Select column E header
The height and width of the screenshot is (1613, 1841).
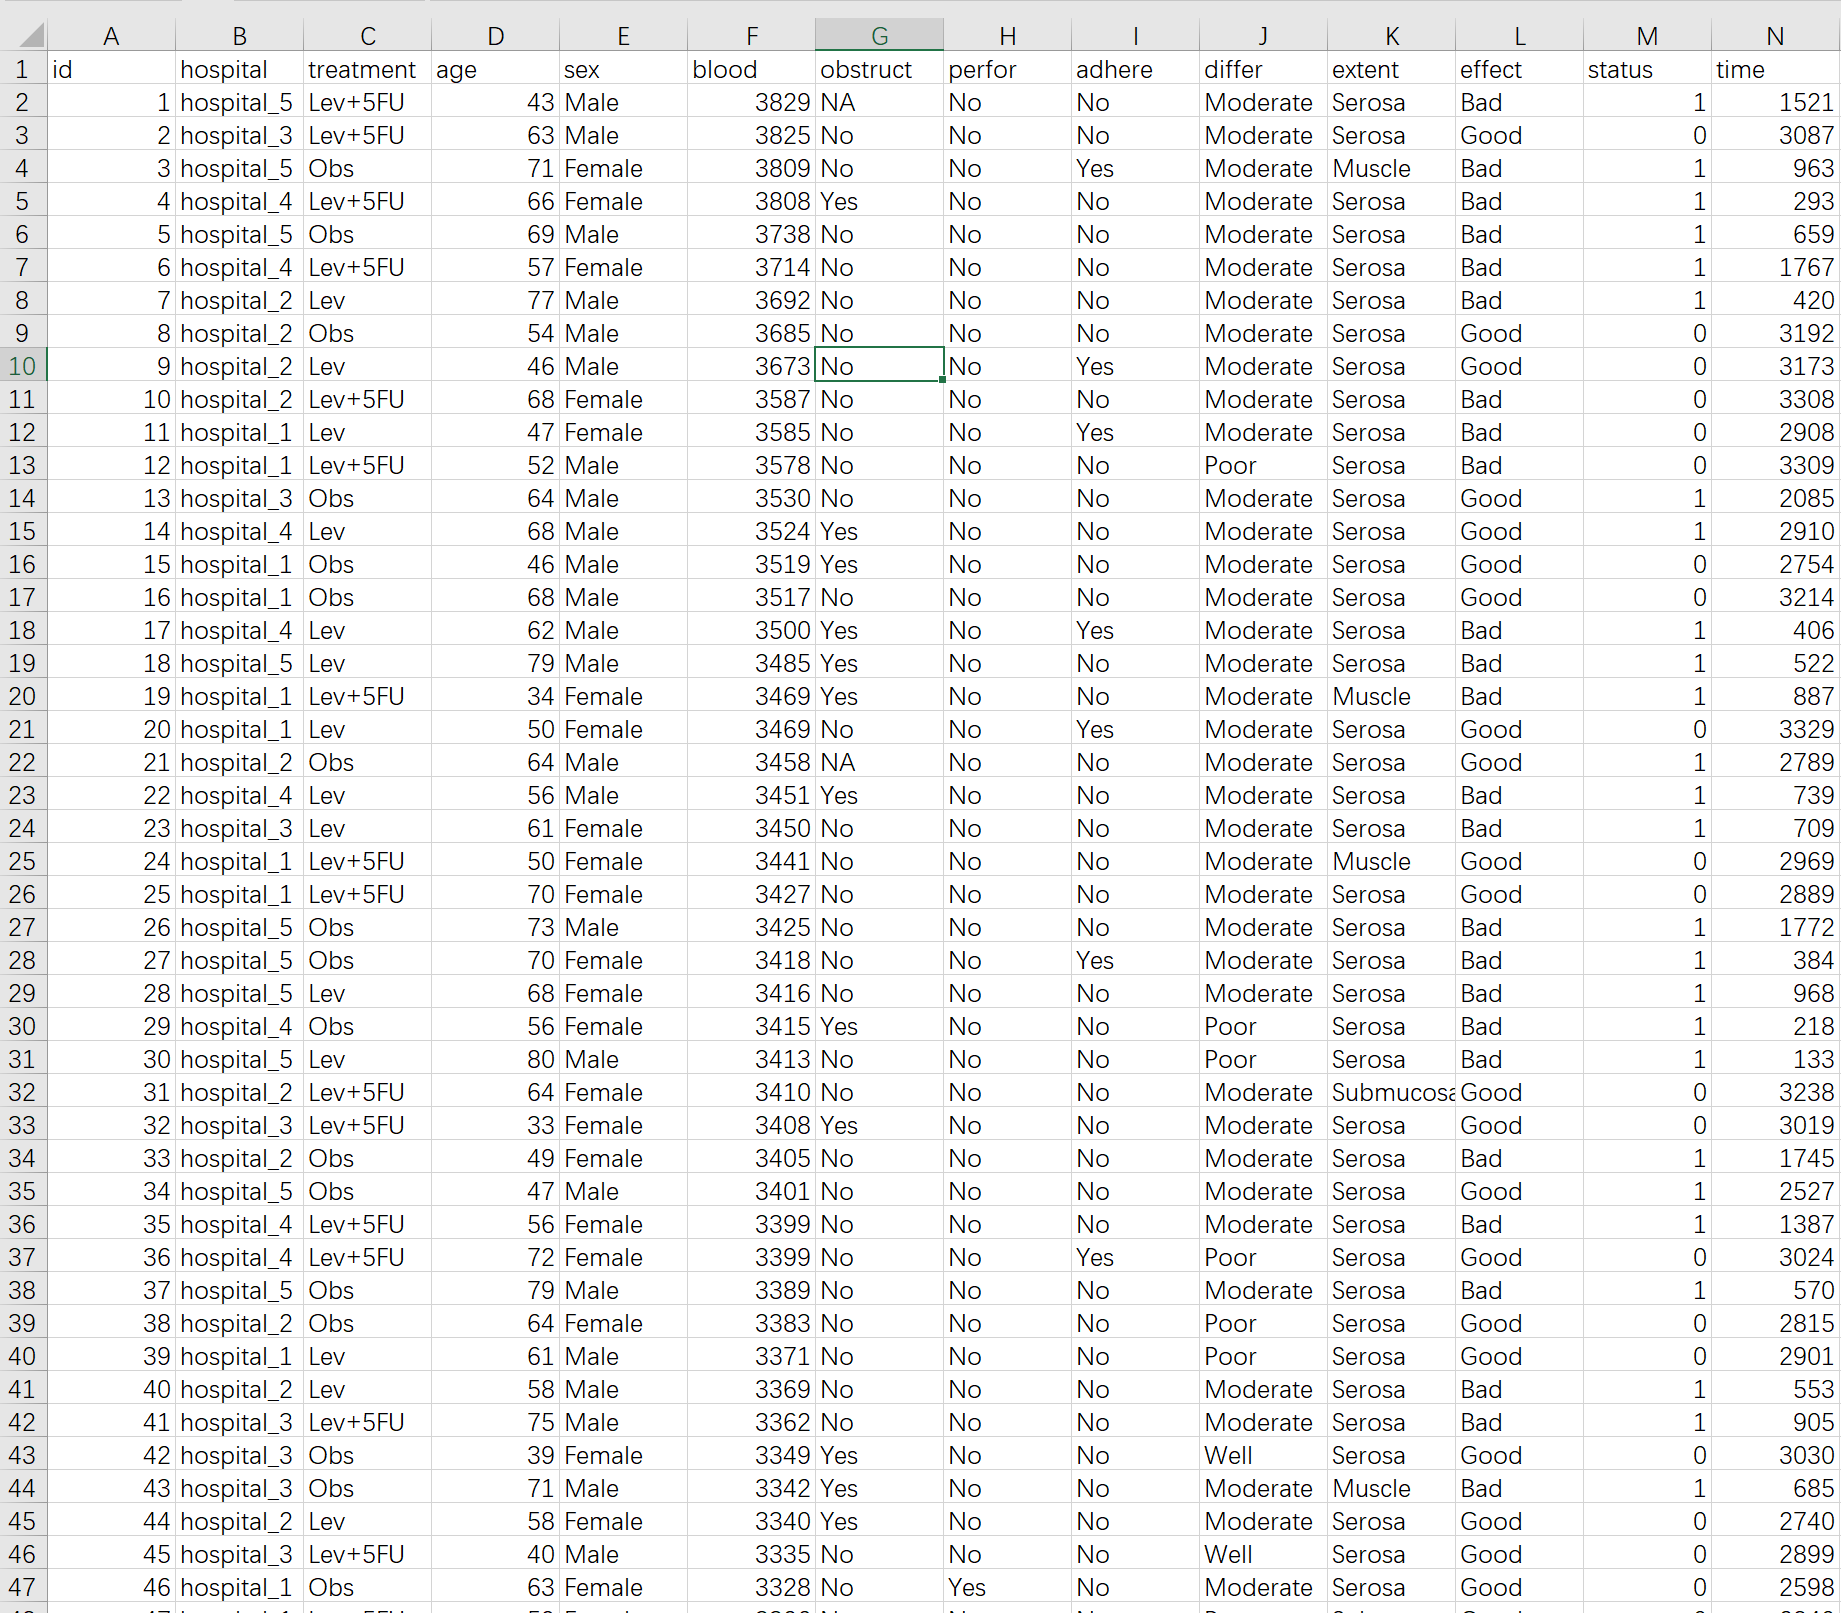[623, 36]
